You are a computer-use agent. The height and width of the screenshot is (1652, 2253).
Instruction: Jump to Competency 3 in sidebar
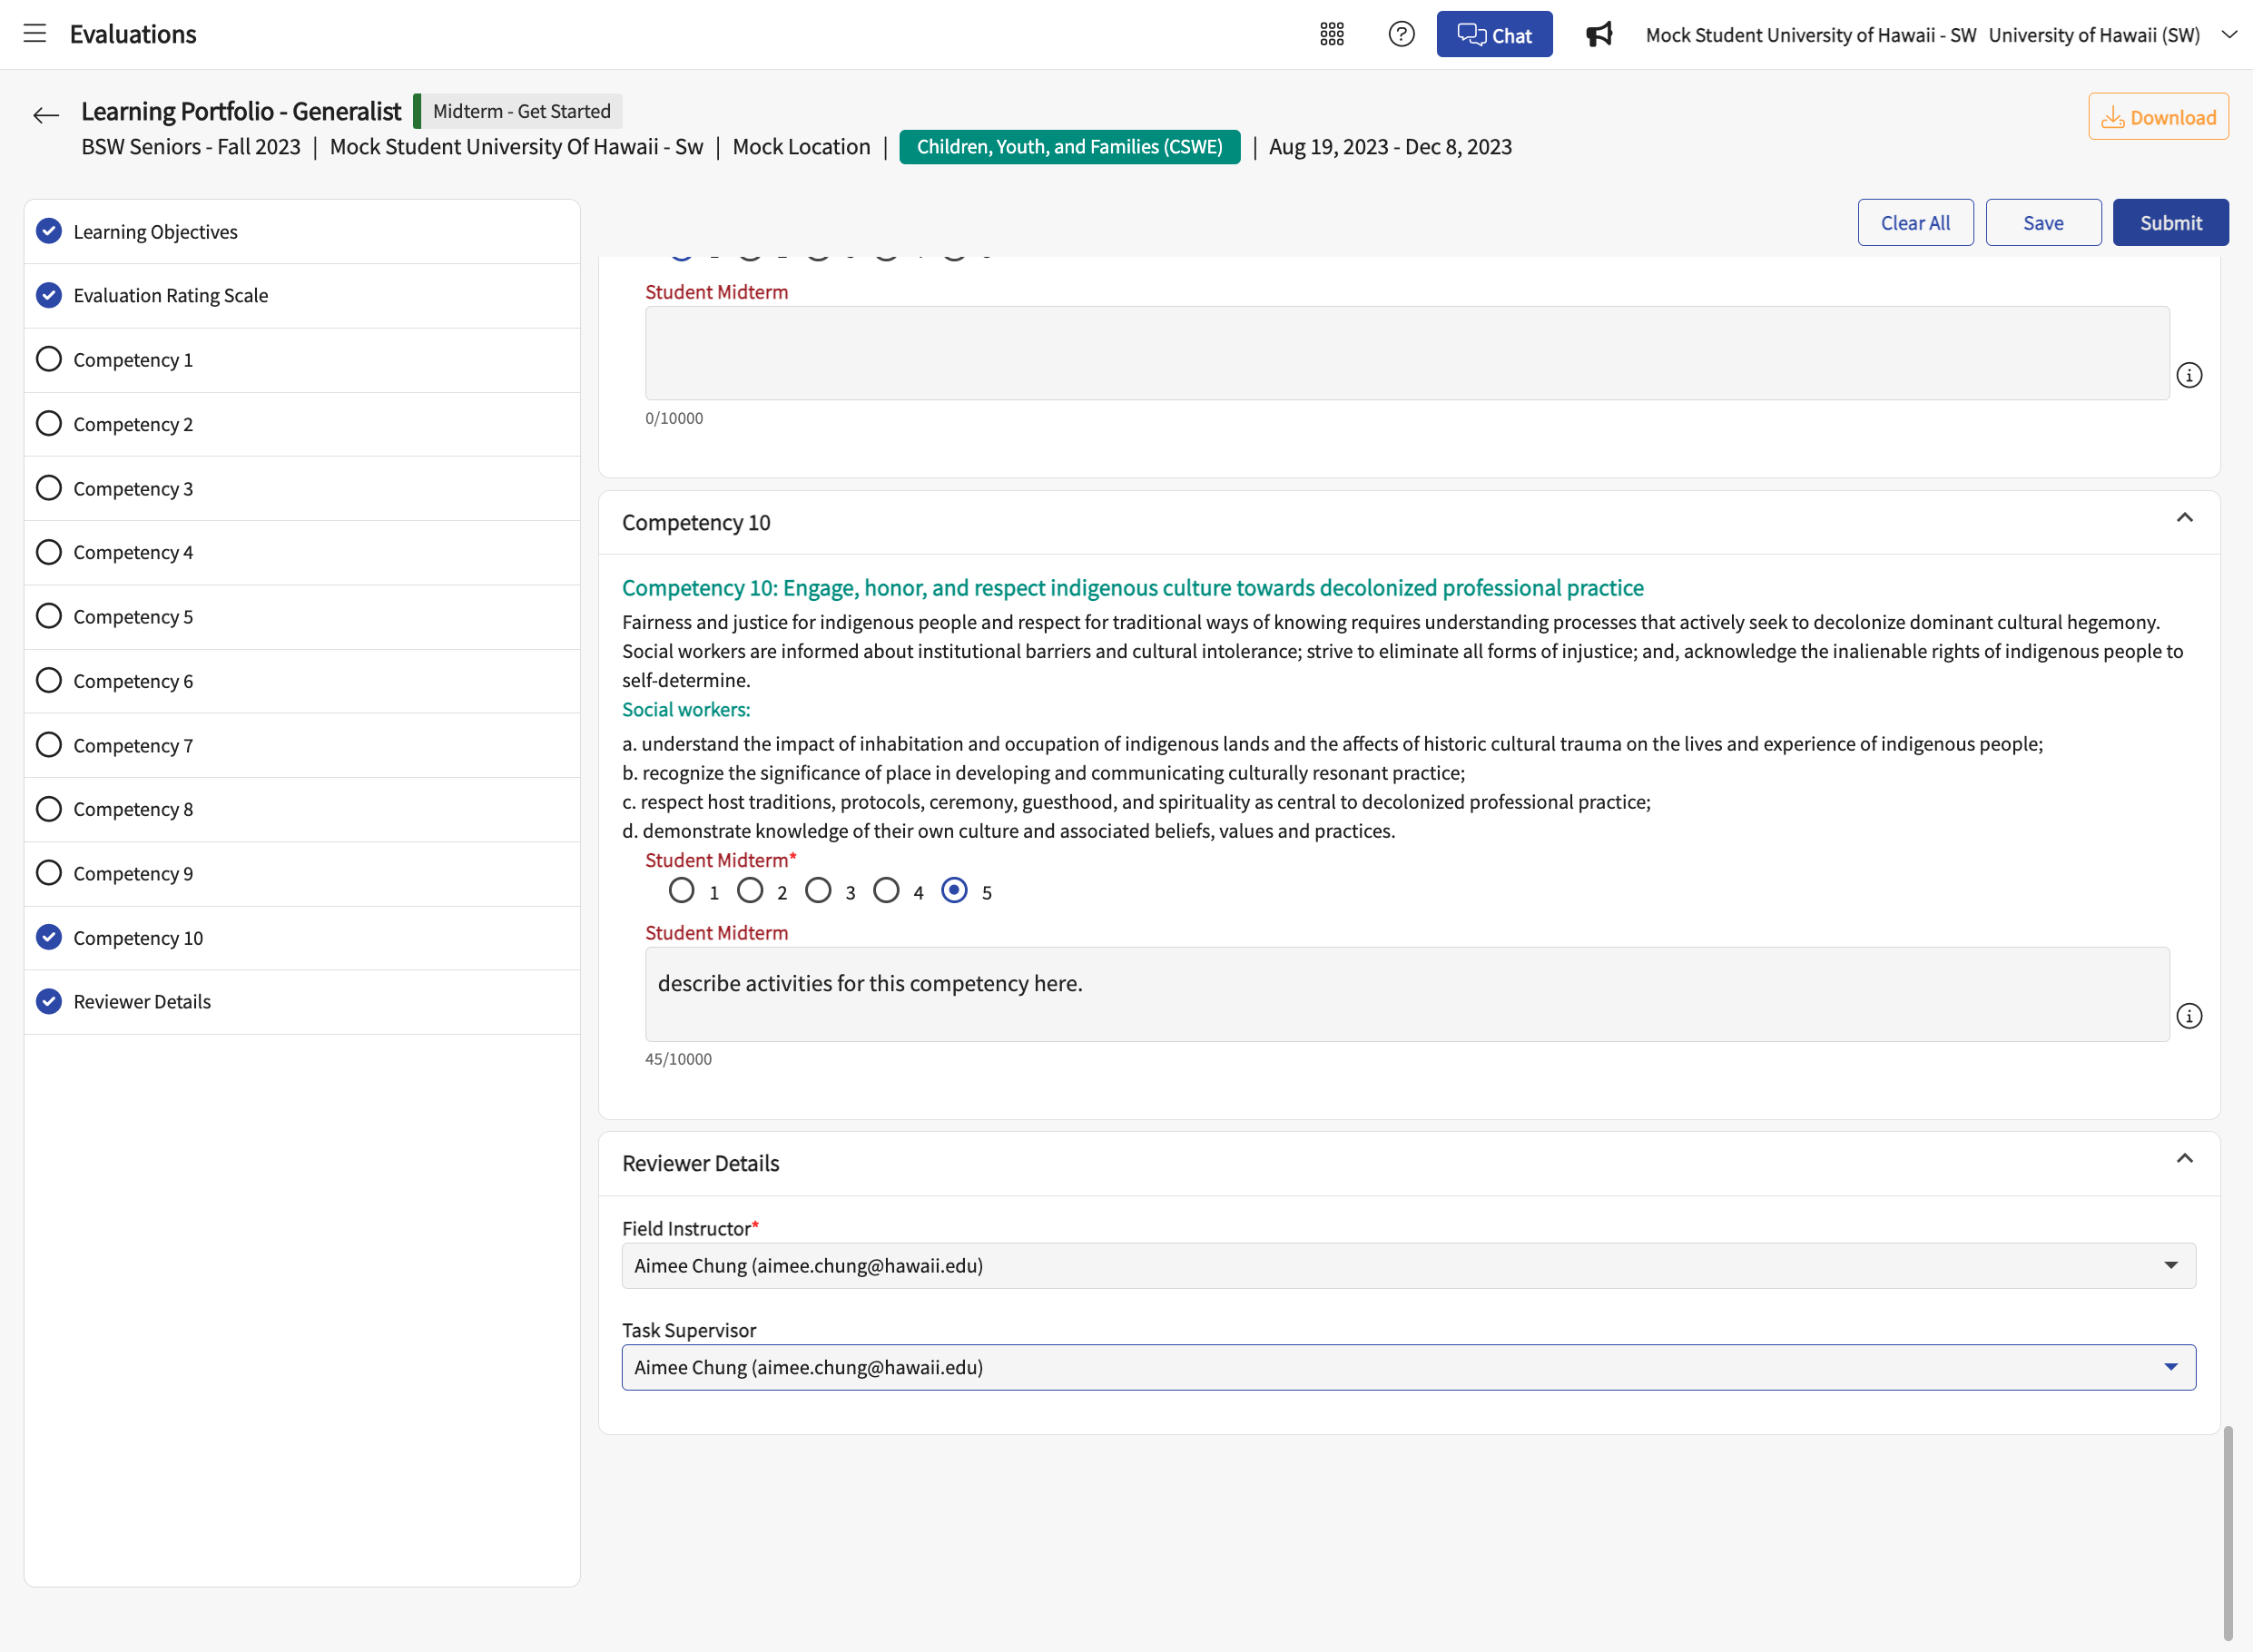point(302,488)
